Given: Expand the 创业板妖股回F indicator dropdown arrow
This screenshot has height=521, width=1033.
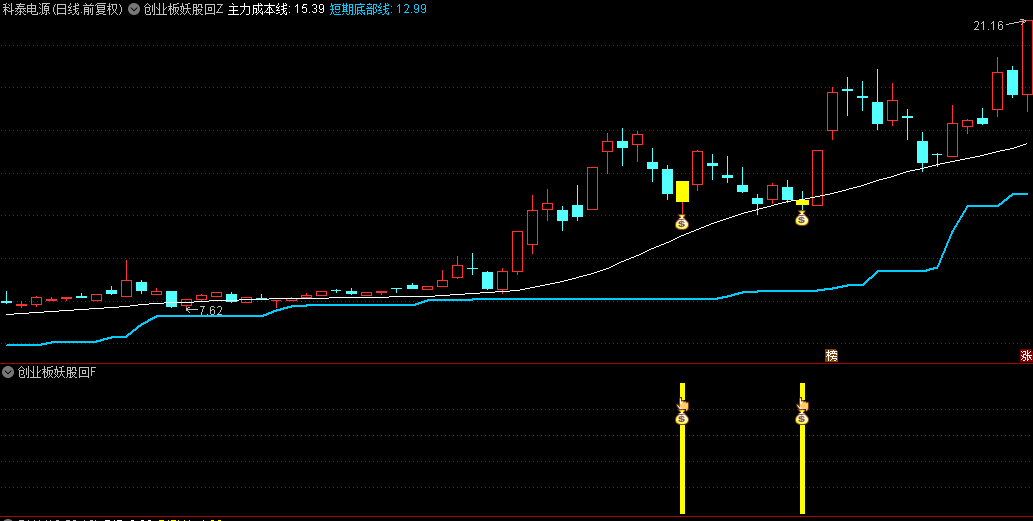Looking at the screenshot, I should coord(8,372).
